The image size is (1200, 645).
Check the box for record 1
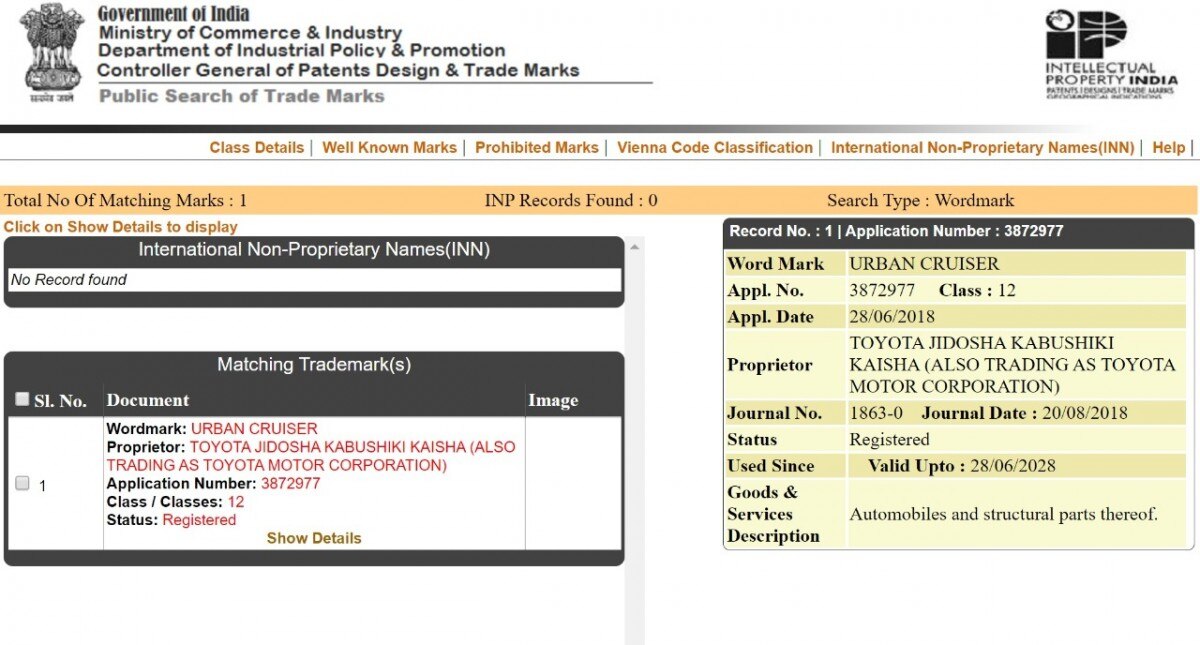pos(22,484)
